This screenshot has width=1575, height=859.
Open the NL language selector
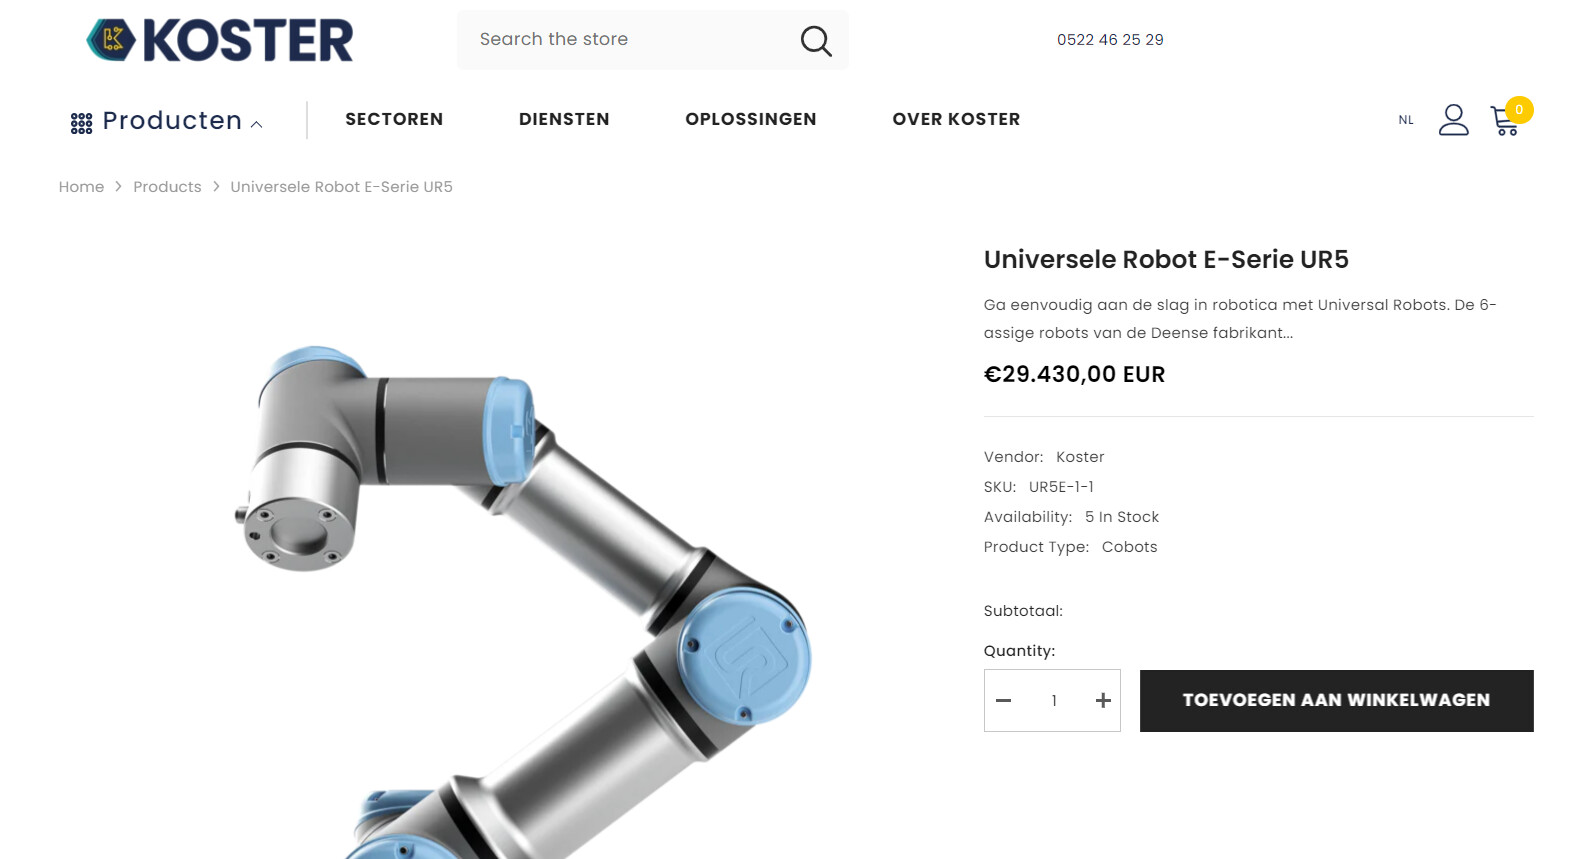click(1406, 120)
